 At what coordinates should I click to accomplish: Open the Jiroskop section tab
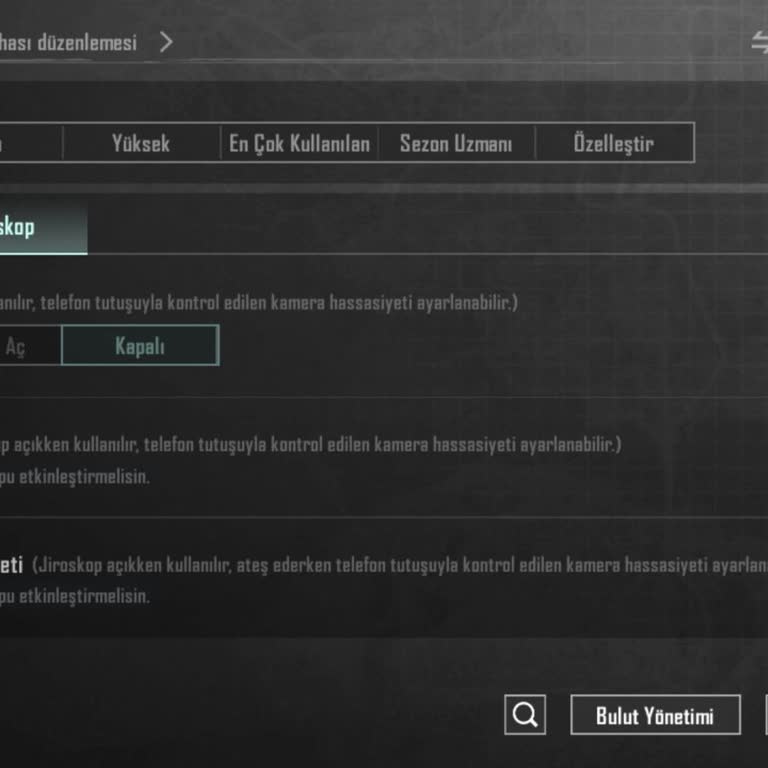point(43,227)
